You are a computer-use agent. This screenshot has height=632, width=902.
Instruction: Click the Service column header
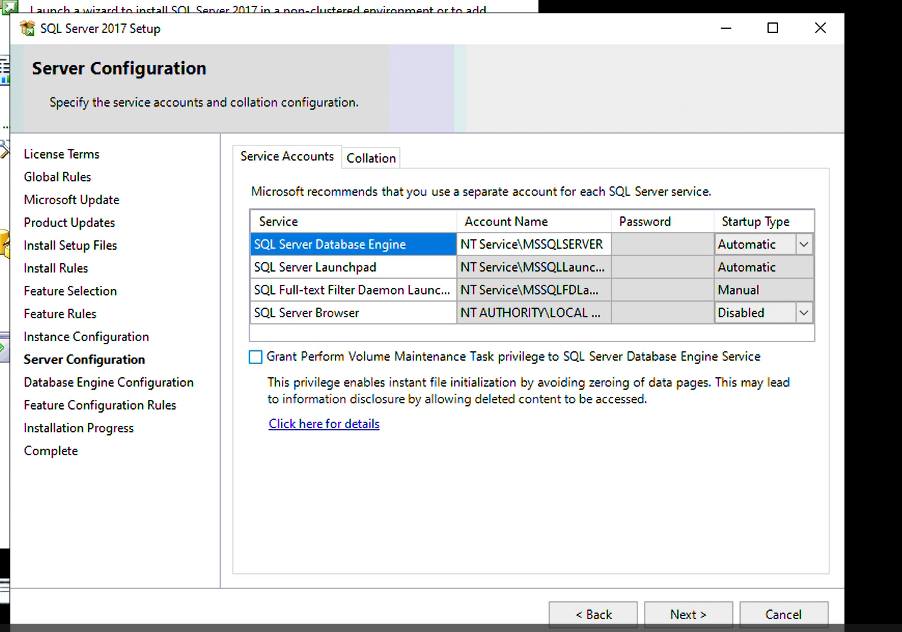[353, 221]
